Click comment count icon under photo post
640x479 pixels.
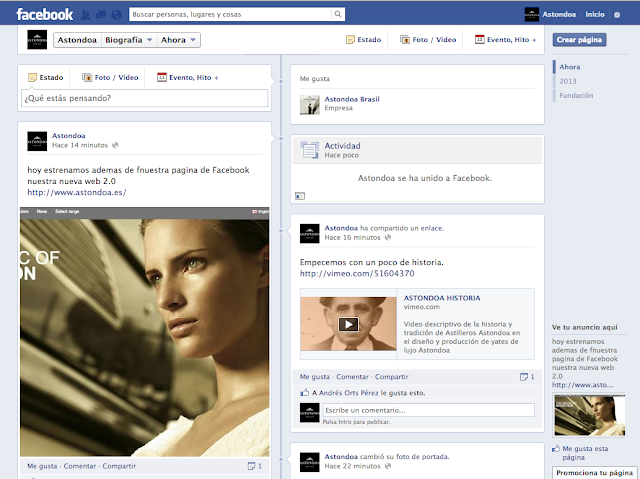coord(251,466)
